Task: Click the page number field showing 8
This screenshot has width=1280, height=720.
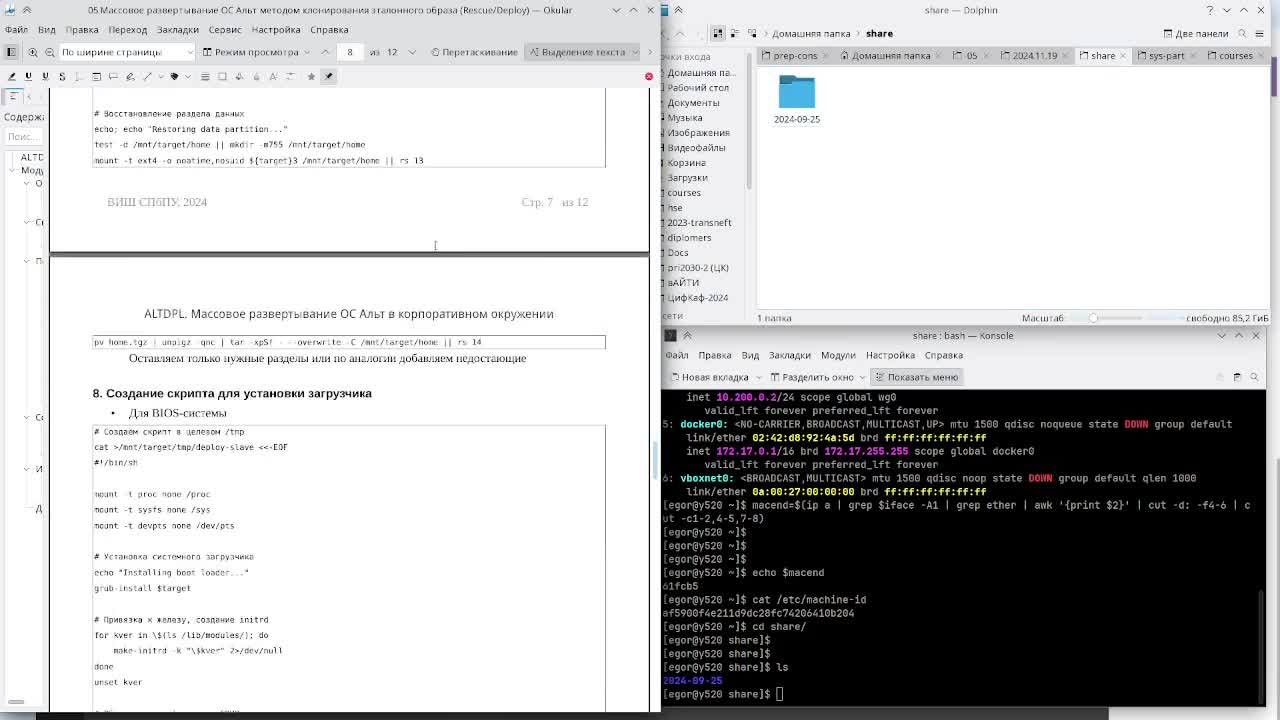Action: tap(350, 52)
